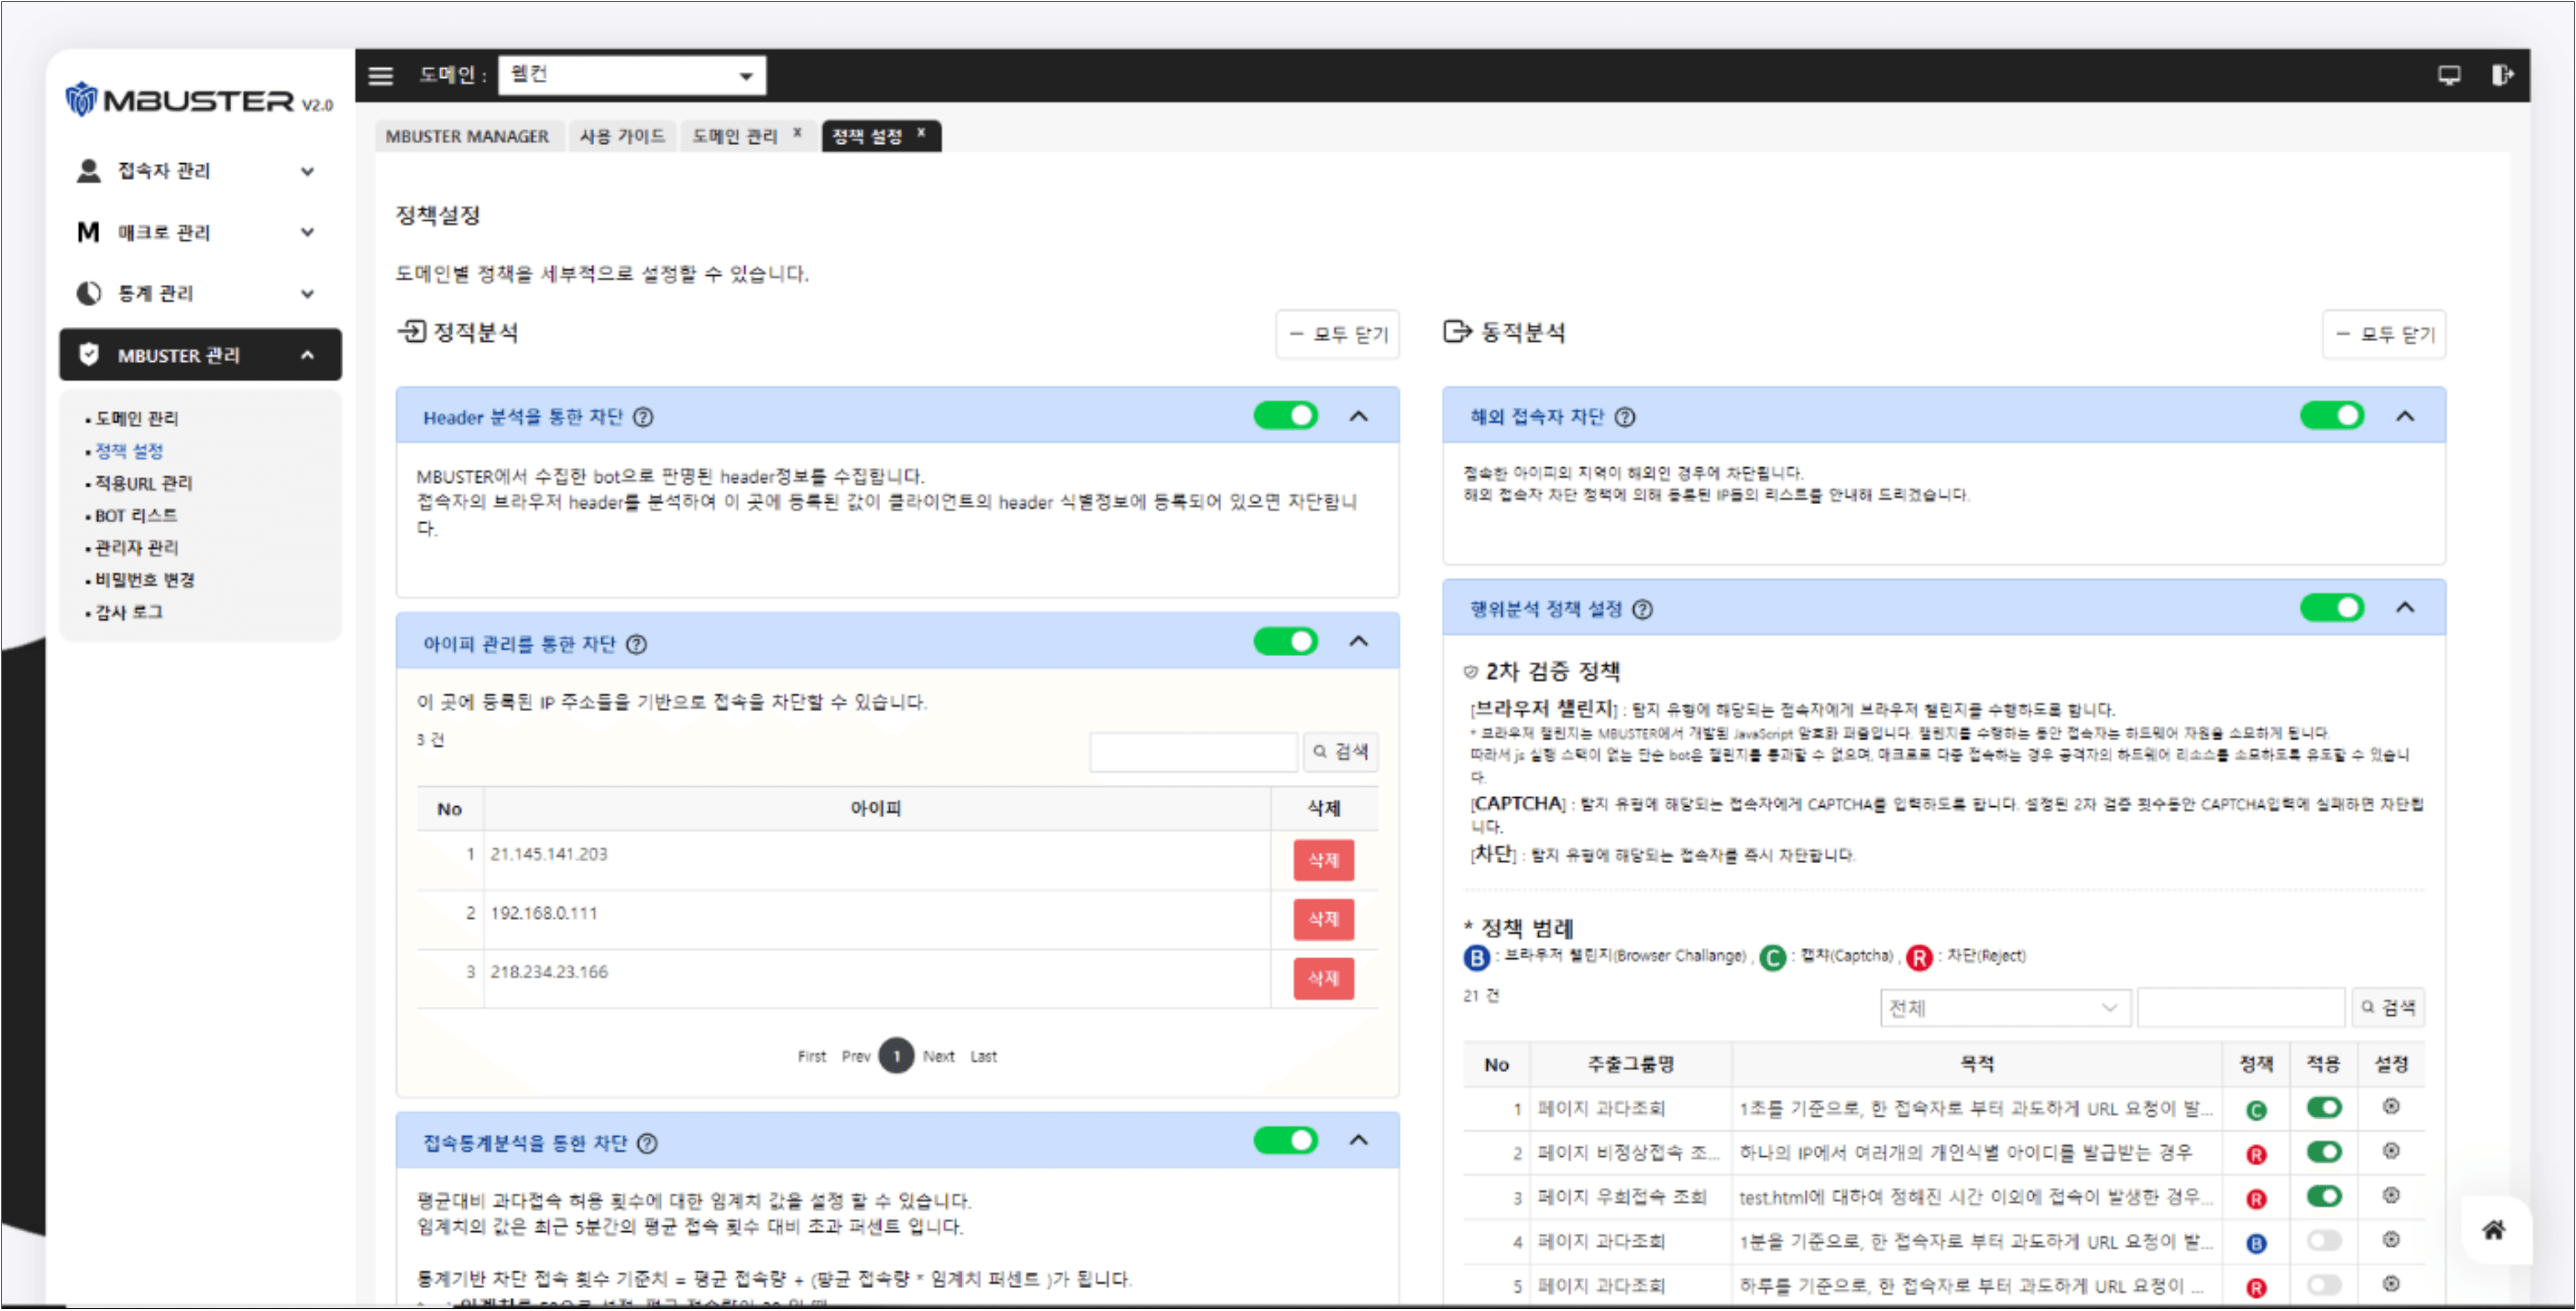
Task: Open 감사 로그 sidebar item
Action: click(128, 612)
